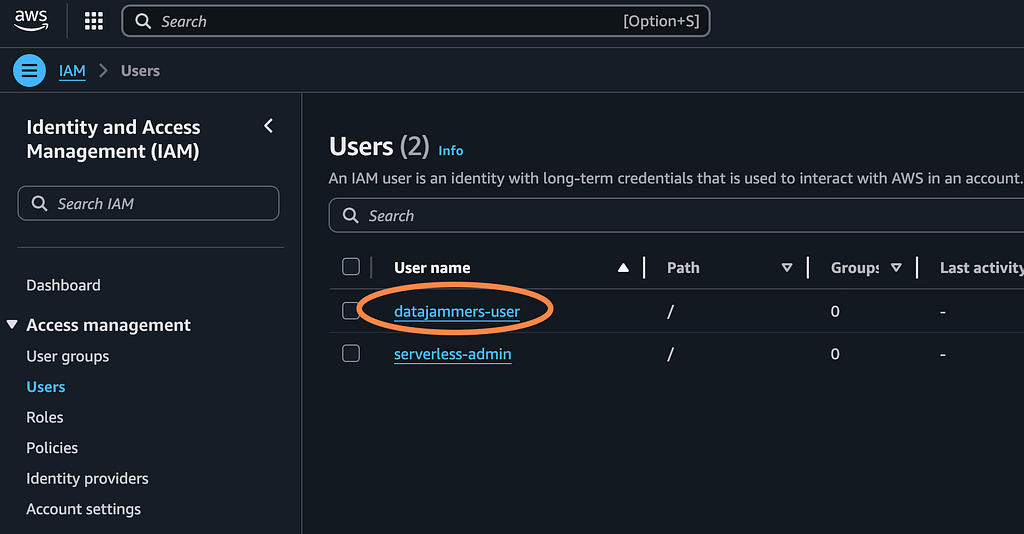Click the IAM breadcrumb link
1024x534 pixels.
coord(72,71)
